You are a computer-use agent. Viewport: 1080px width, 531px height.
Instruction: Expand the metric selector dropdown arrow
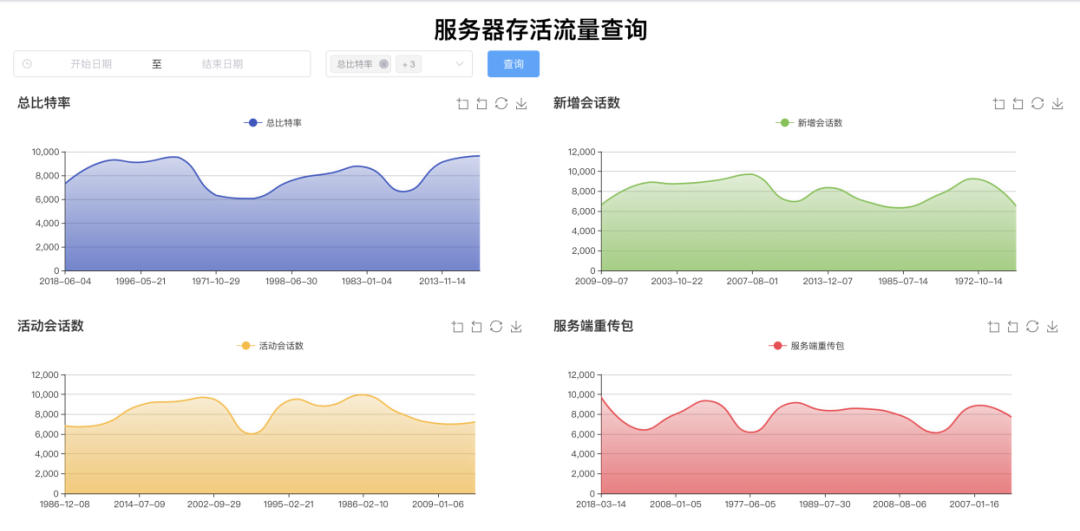click(460, 64)
